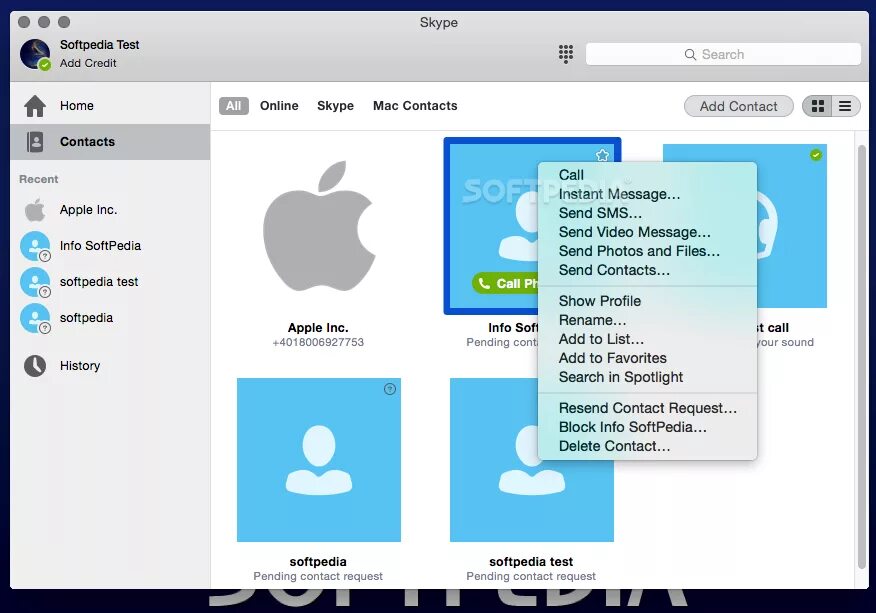Screen dimensions: 876x613
Task: Select Delete Contact menu item
Action: click(648, 446)
